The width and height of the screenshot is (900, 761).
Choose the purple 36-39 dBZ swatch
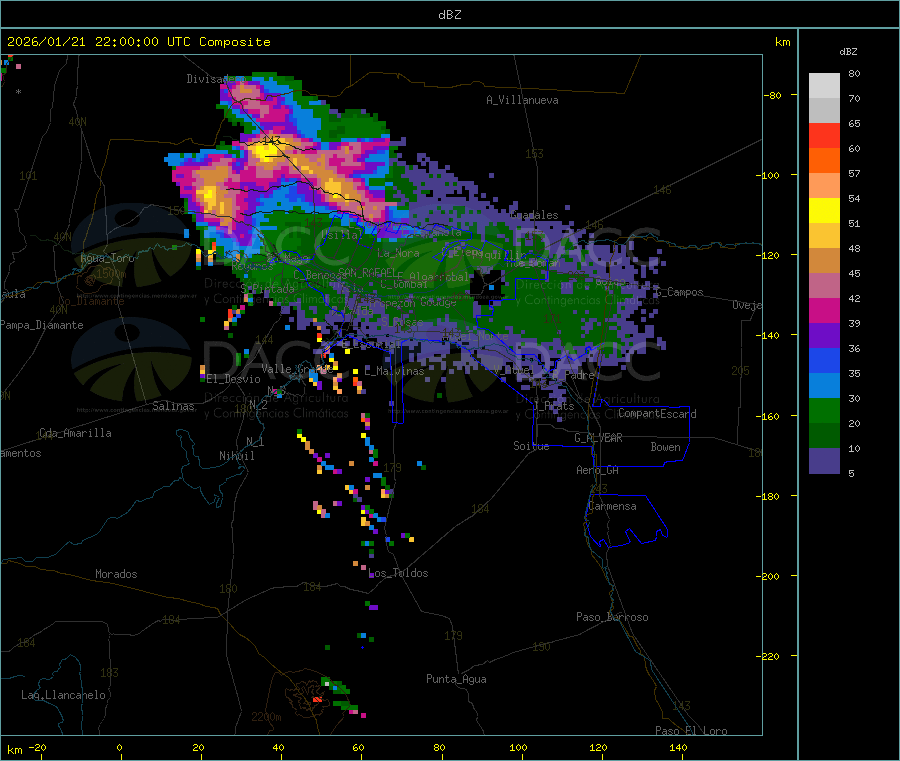point(824,336)
